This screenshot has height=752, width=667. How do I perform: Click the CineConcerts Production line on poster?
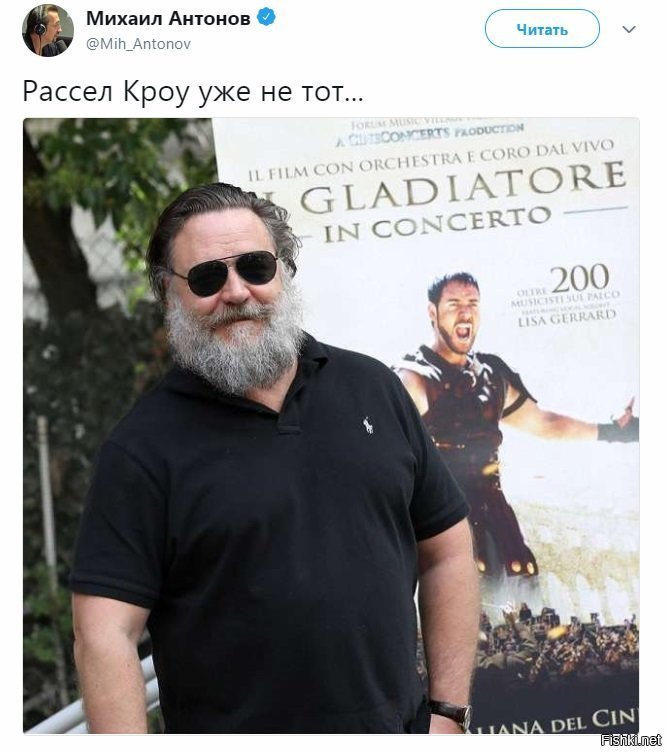coord(429,134)
